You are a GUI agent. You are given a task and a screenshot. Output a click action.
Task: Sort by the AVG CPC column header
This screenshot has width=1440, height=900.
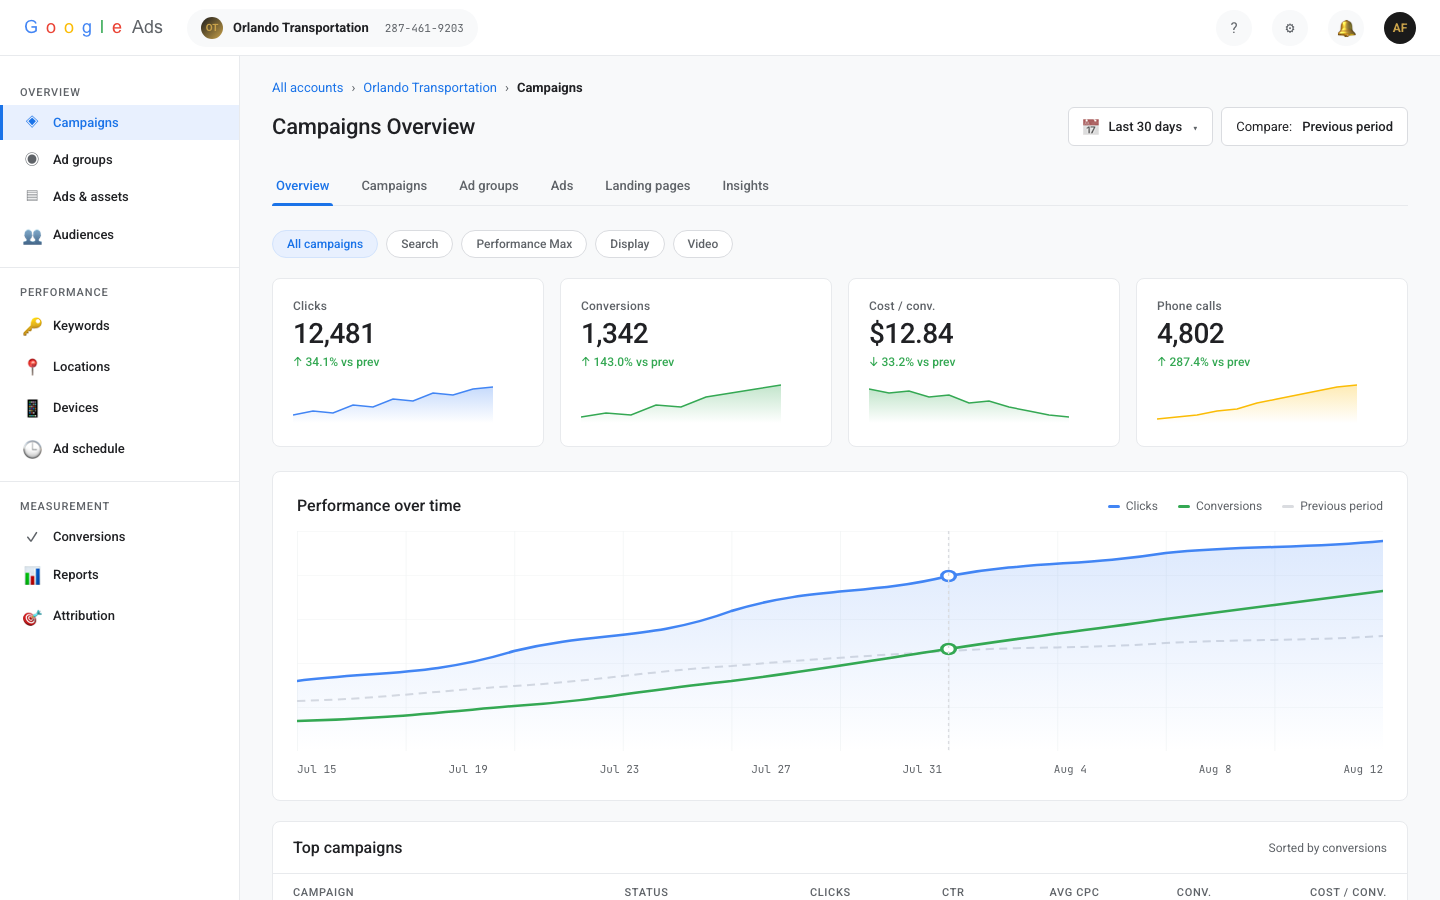1074,892
